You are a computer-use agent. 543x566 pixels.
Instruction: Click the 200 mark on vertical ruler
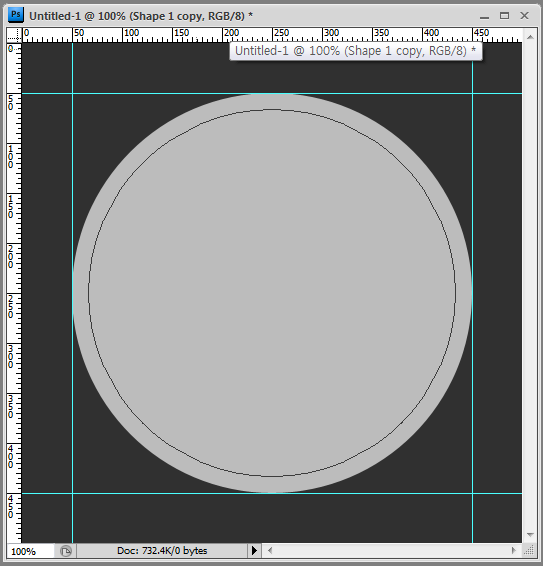[x=10, y=257]
